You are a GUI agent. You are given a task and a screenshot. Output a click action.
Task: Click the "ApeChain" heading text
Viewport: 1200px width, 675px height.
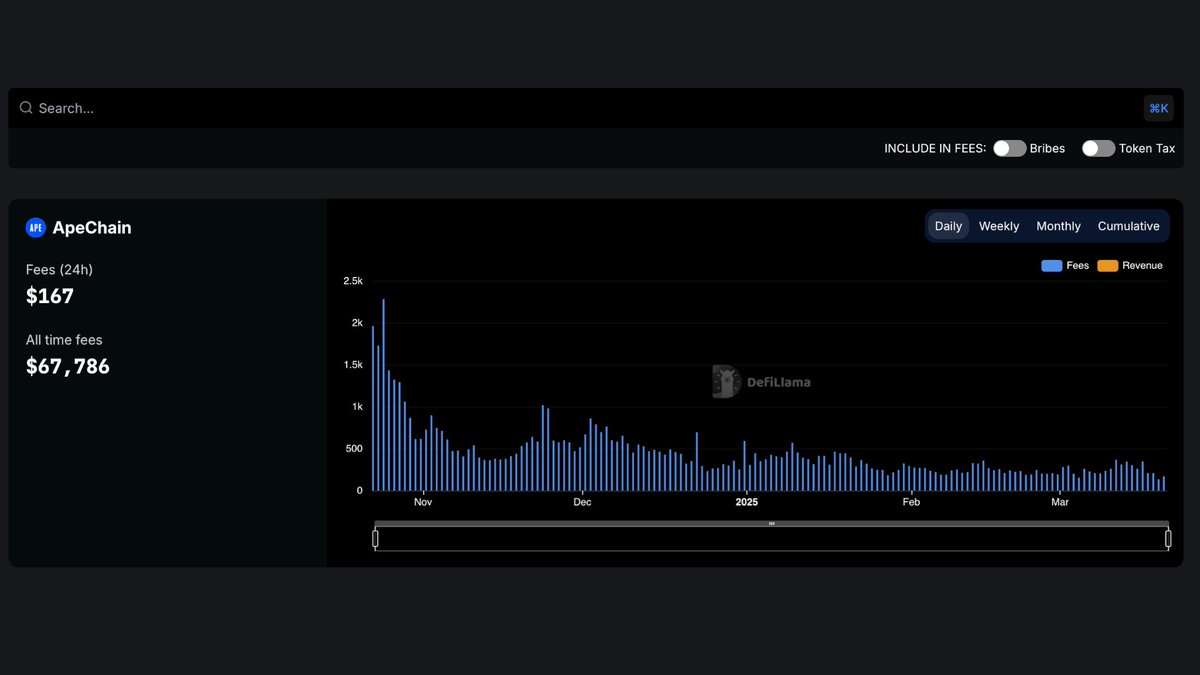[92, 228]
